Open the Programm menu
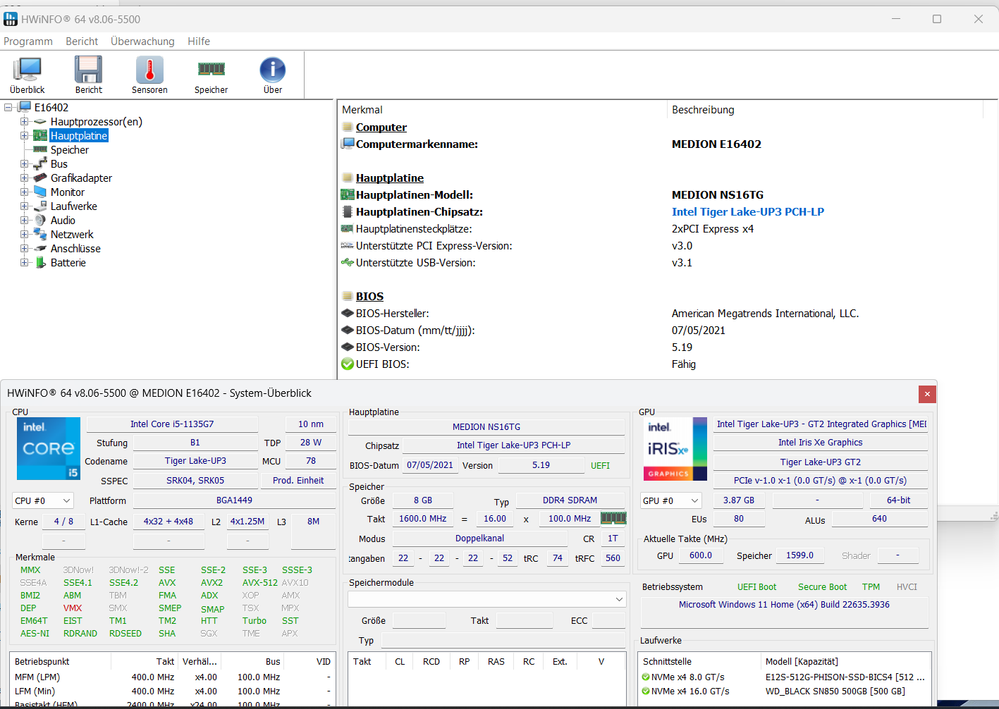Image resolution: width=999 pixels, height=709 pixels. (x=28, y=41)
